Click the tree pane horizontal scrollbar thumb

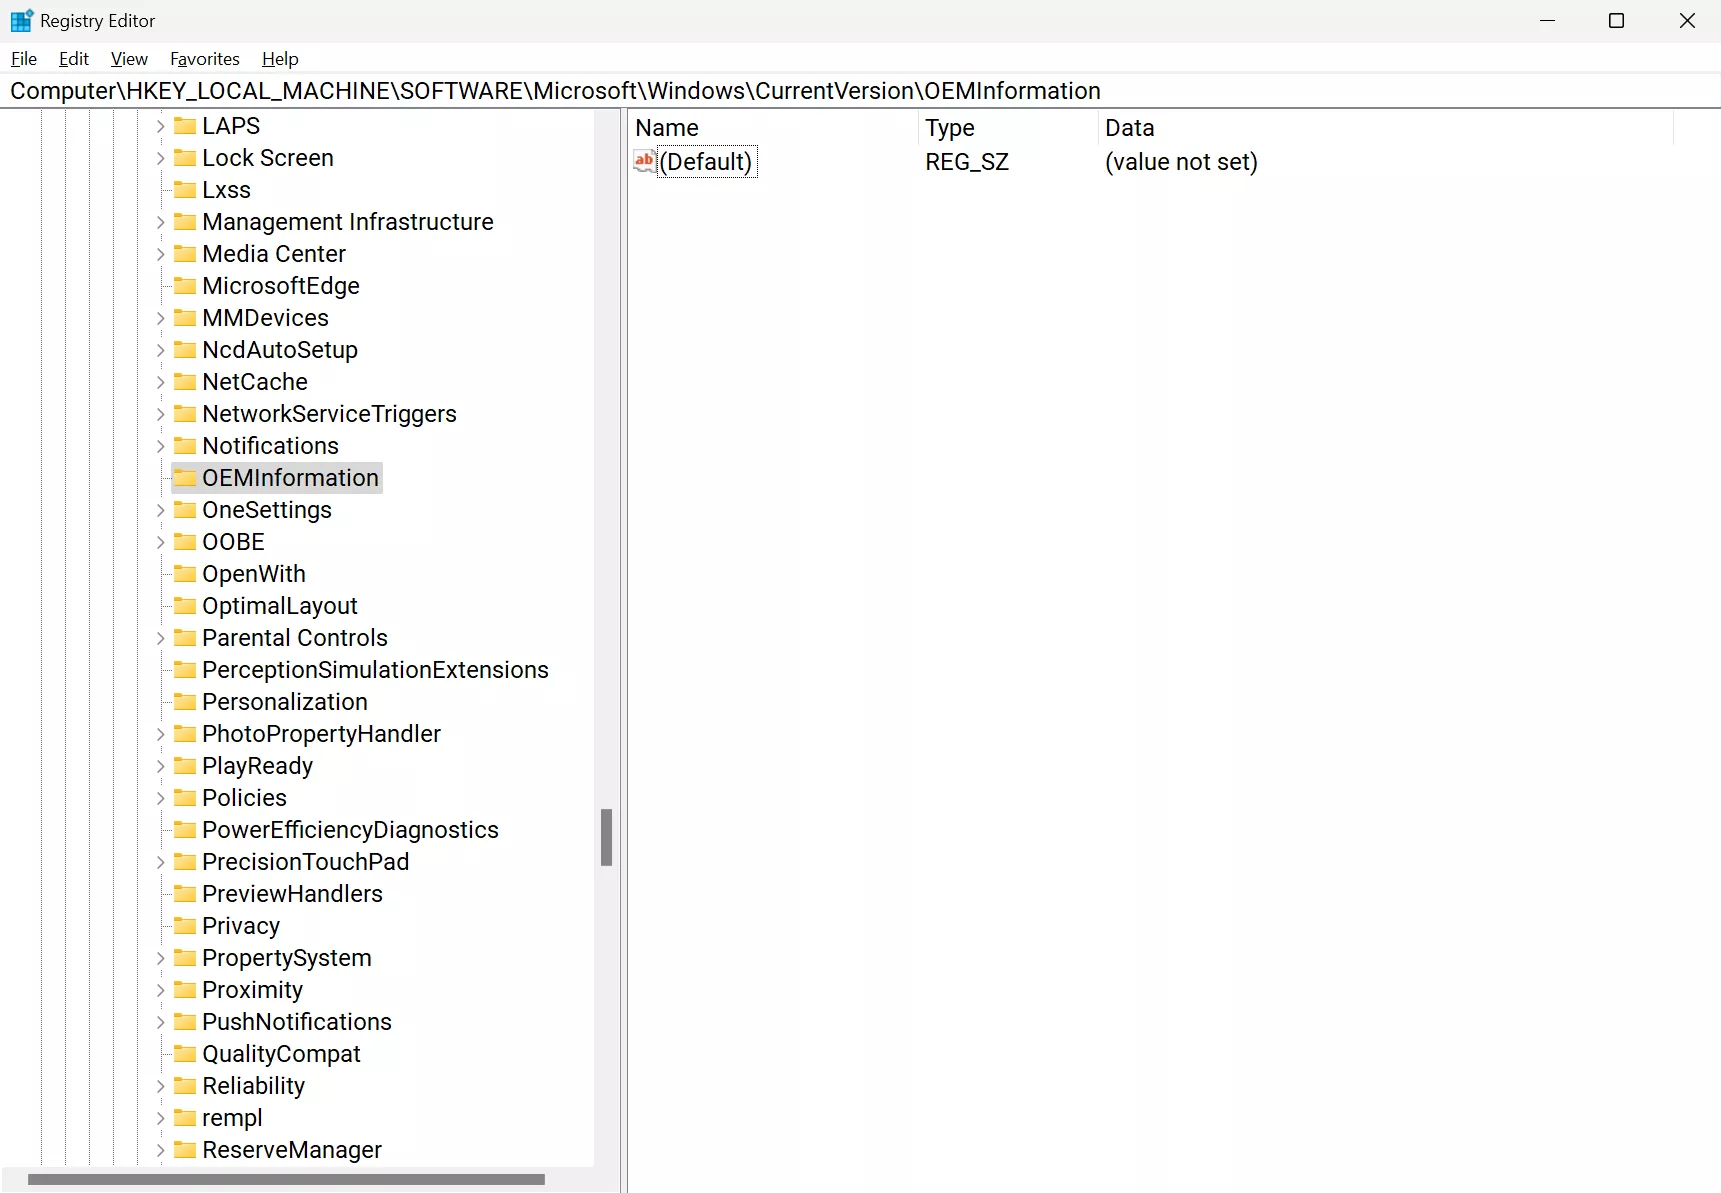286,1179
